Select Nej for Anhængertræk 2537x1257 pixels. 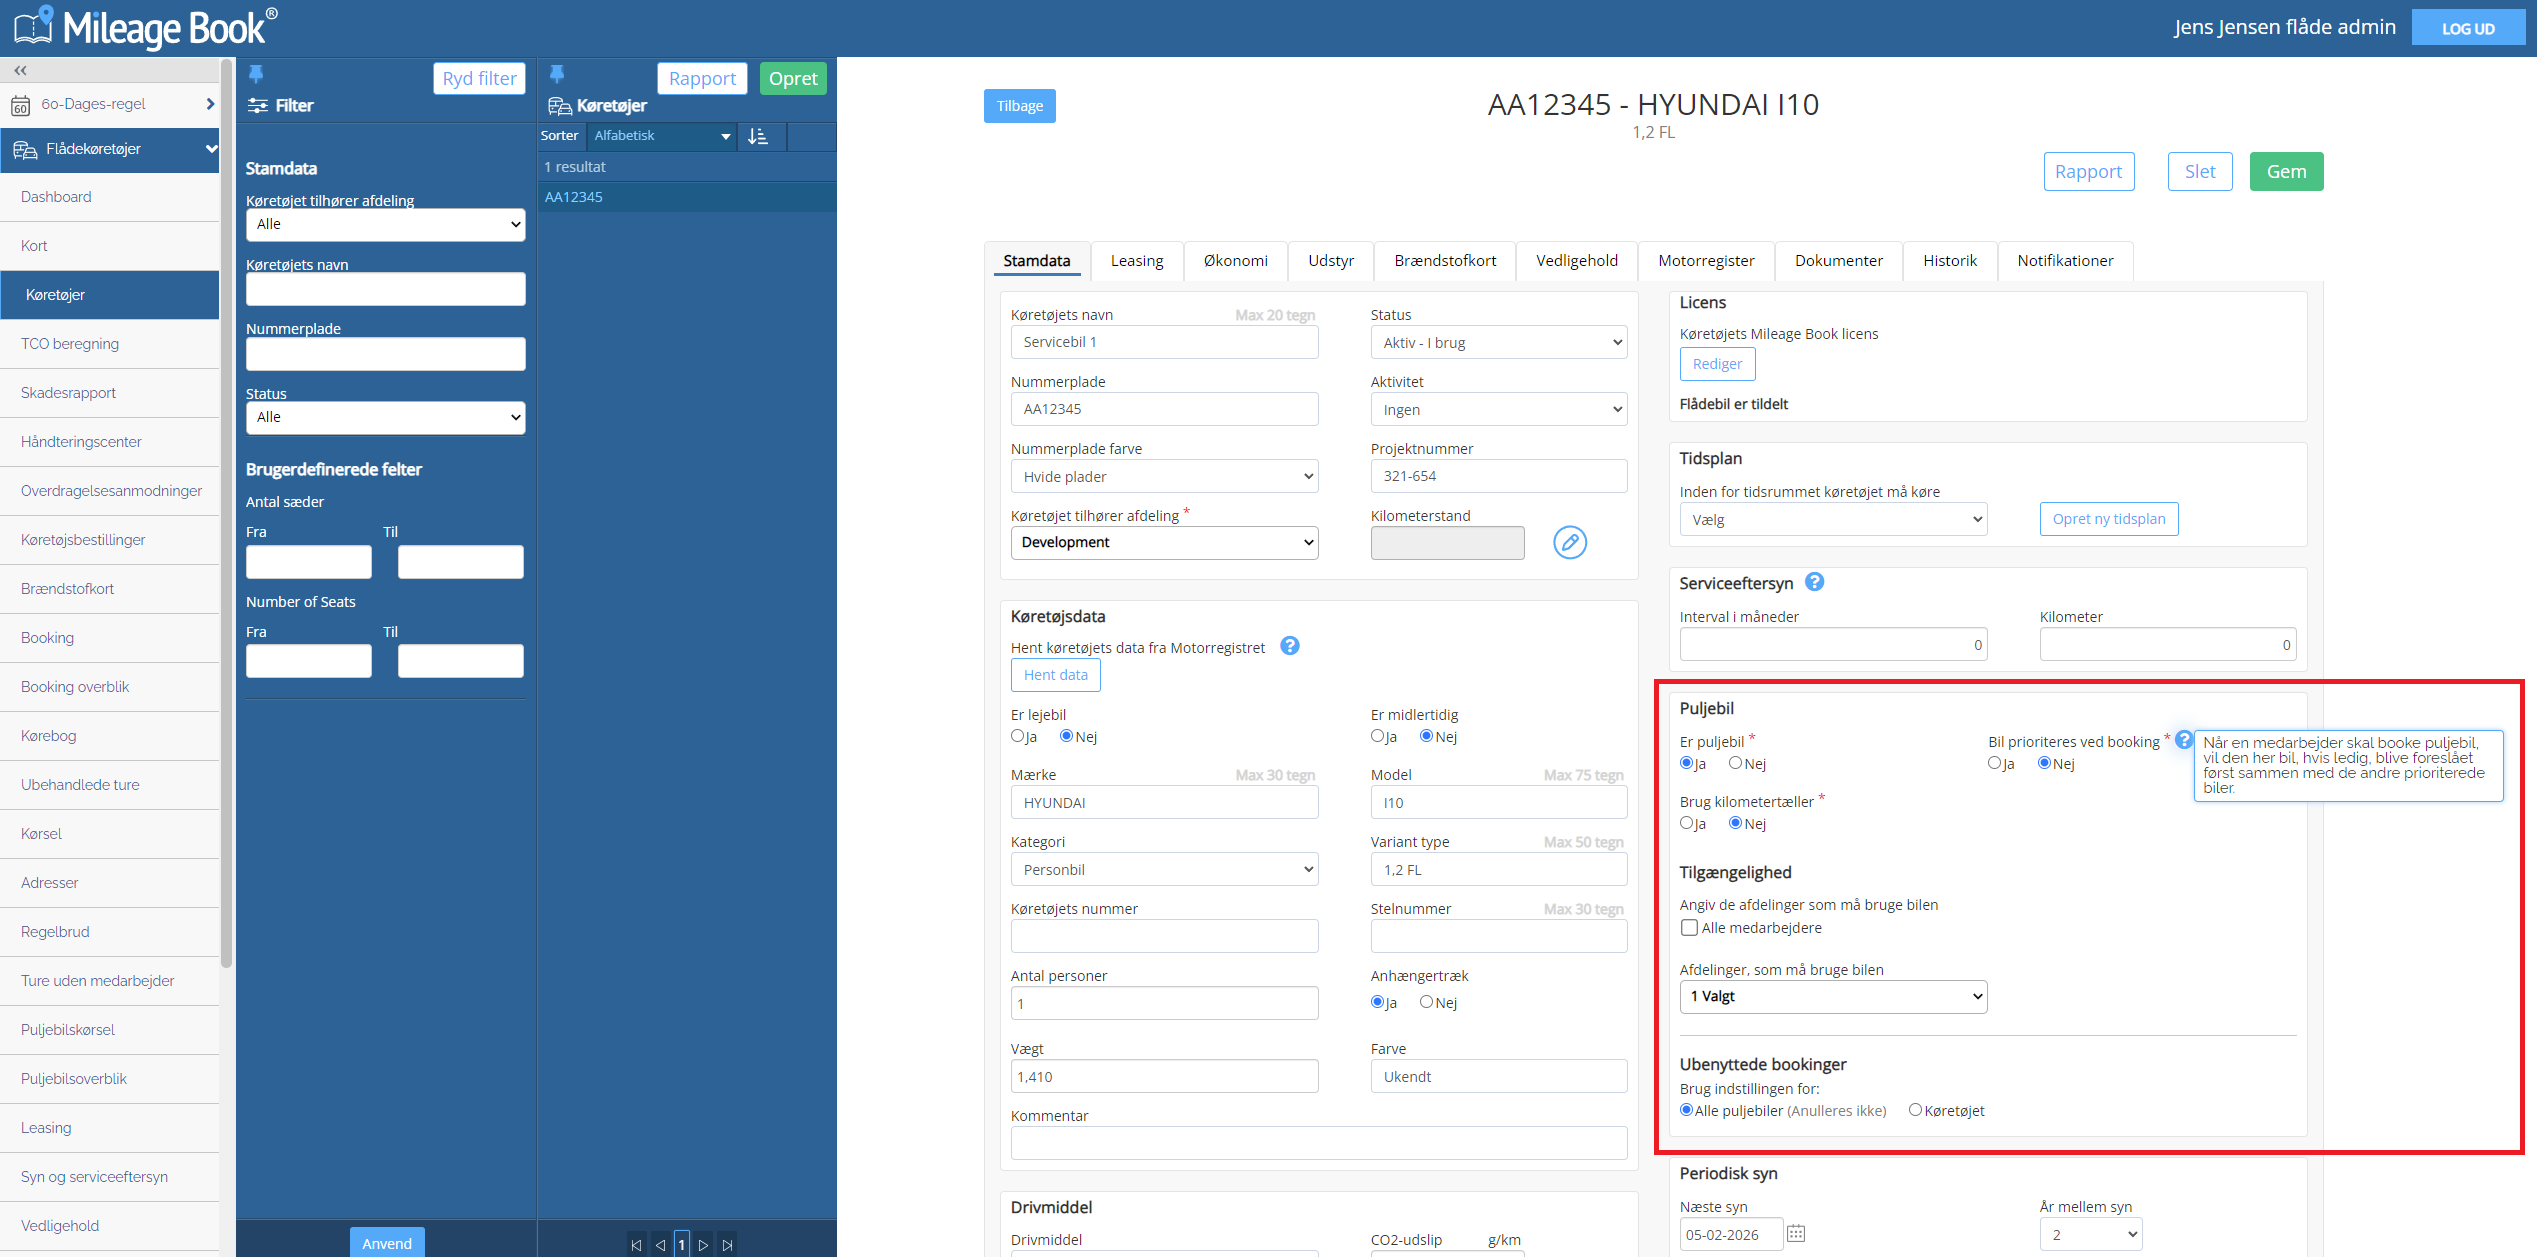coord(1427,1002)
